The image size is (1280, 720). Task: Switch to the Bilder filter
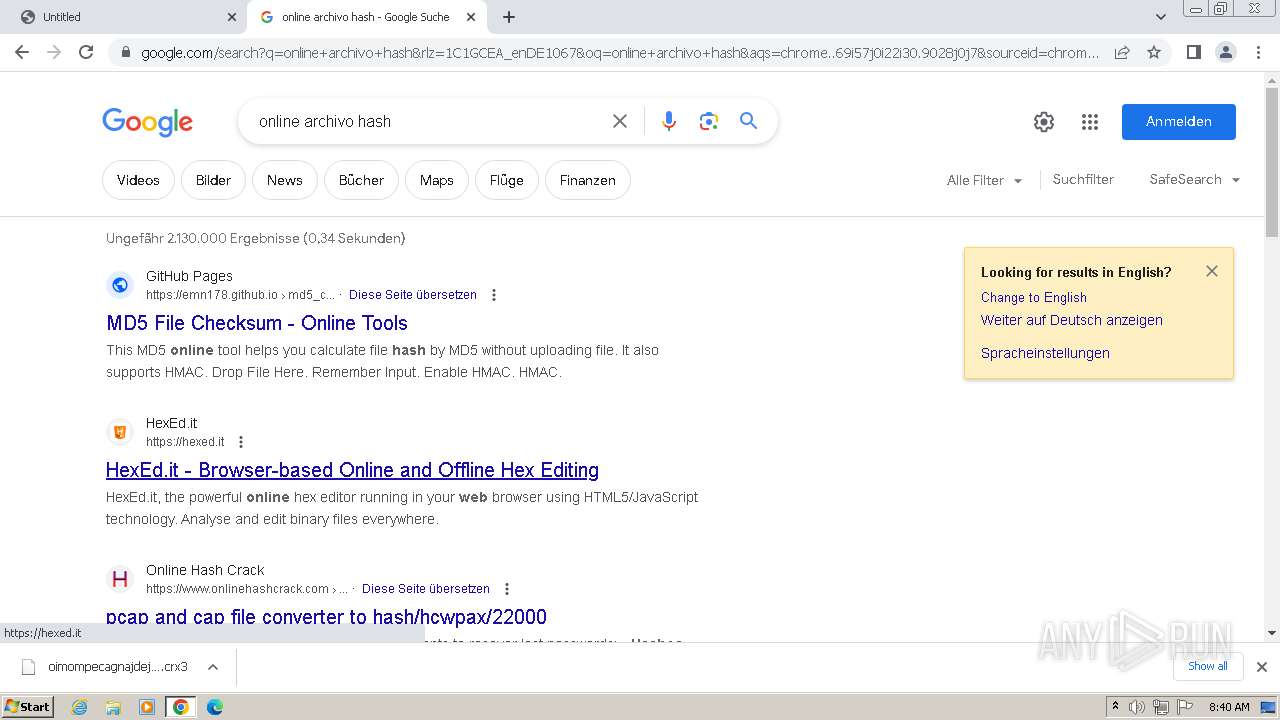click(213, 180)
